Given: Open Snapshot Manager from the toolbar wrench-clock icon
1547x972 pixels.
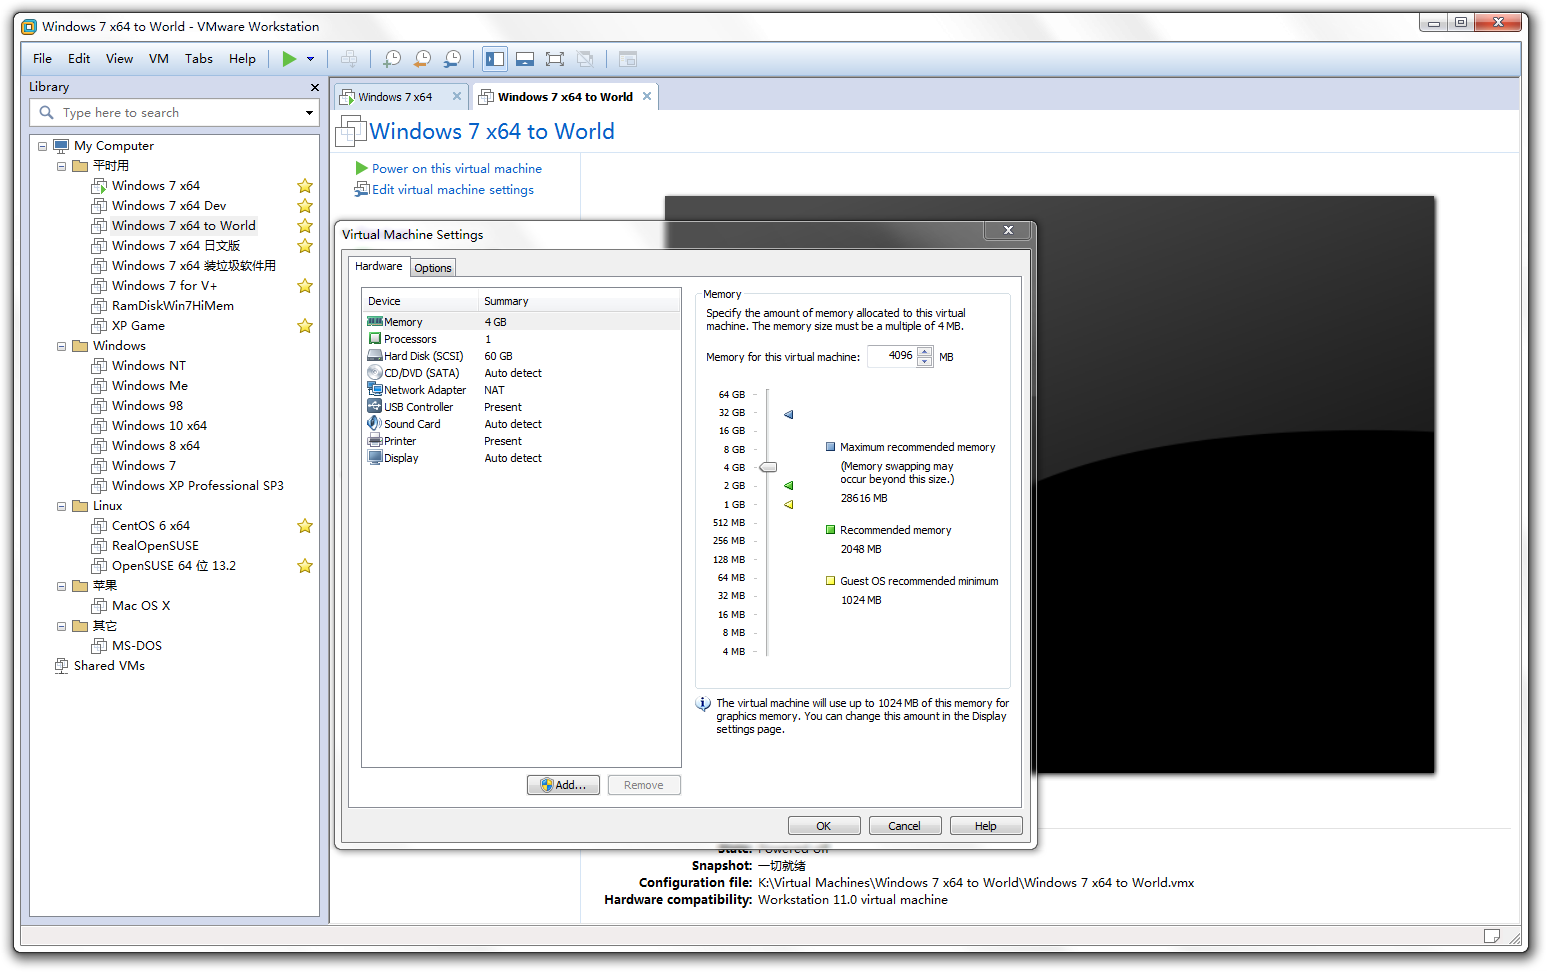Looking at the screenshot, I should click(453, 59).
